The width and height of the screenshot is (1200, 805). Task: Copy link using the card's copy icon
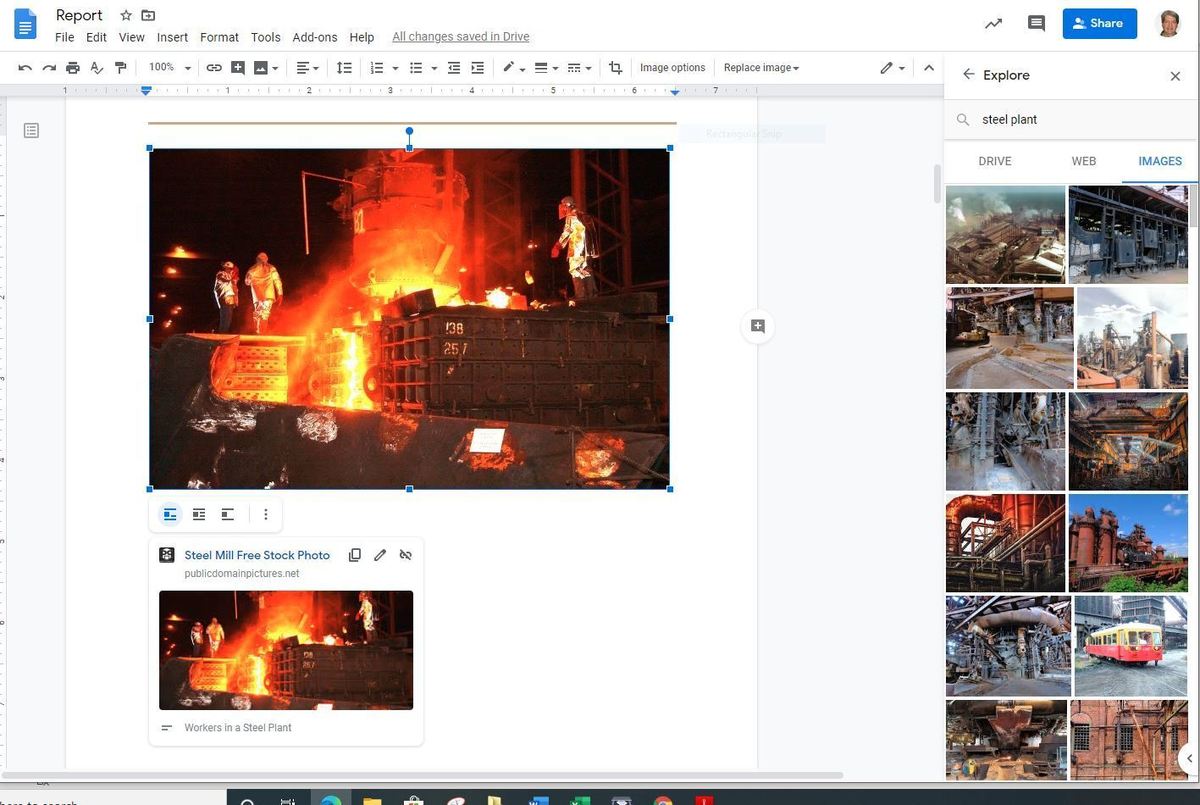355,555
